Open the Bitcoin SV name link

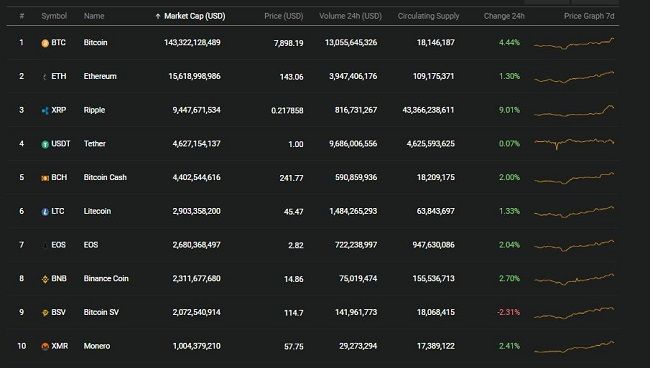point(101,312)
